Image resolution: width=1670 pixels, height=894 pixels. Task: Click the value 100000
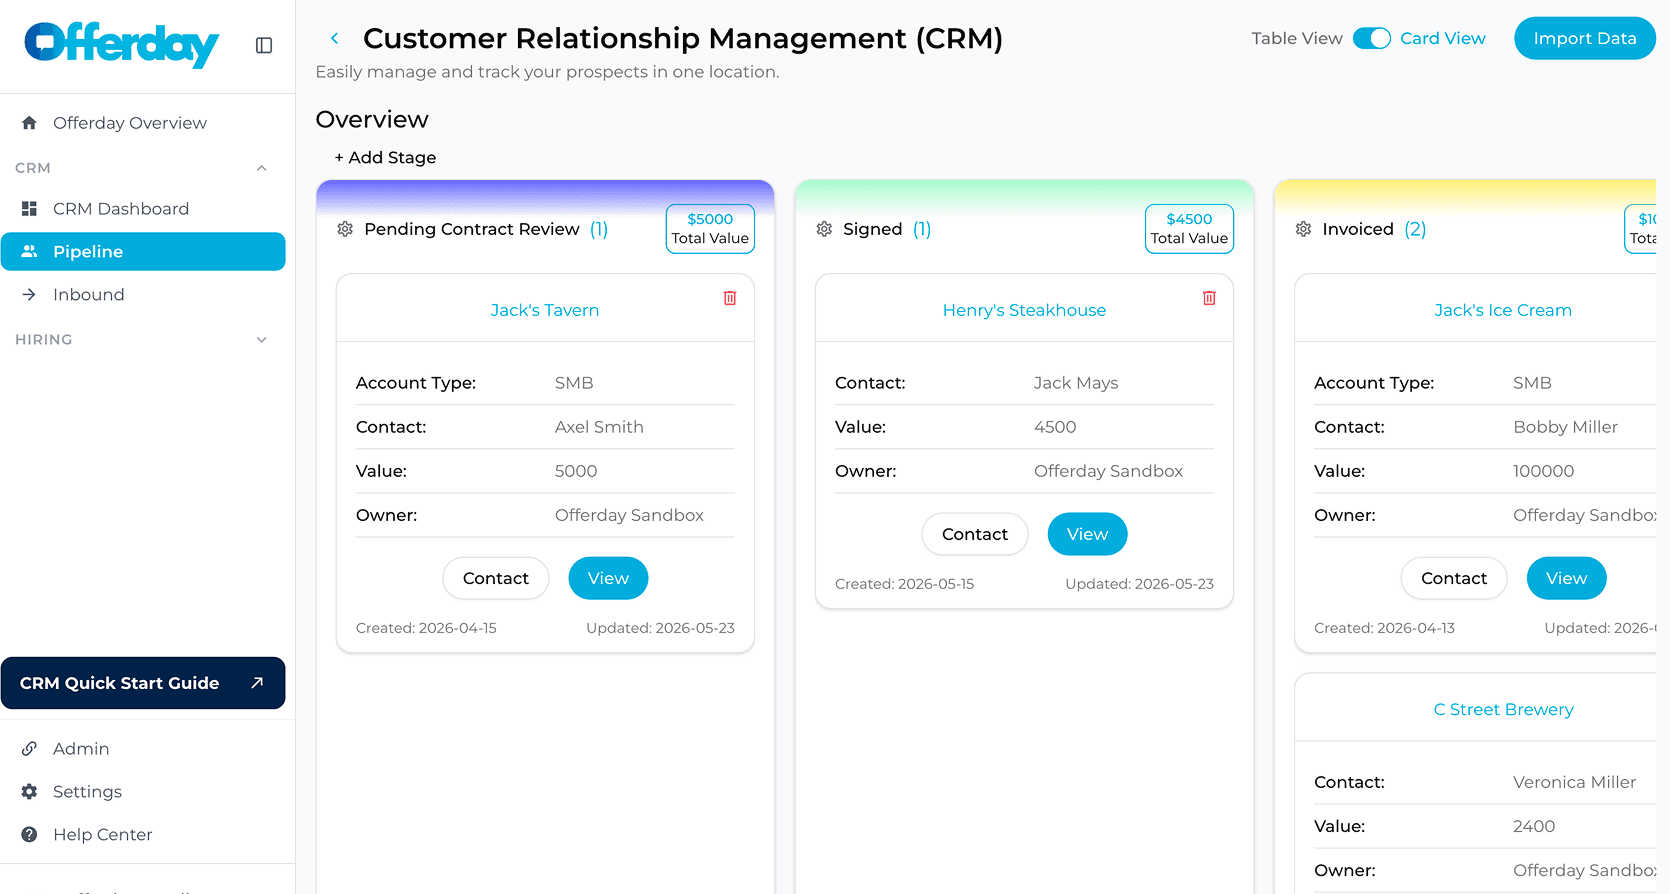pos(1543,471)
